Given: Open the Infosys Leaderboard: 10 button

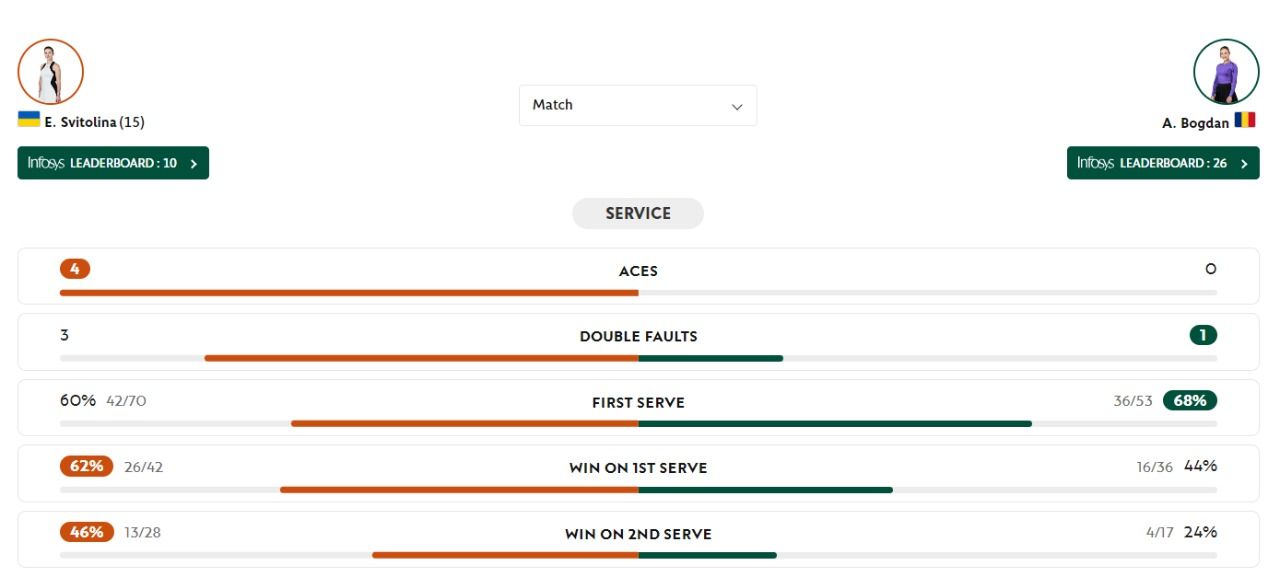Looking at the screenshot, I should coord(112,161).
